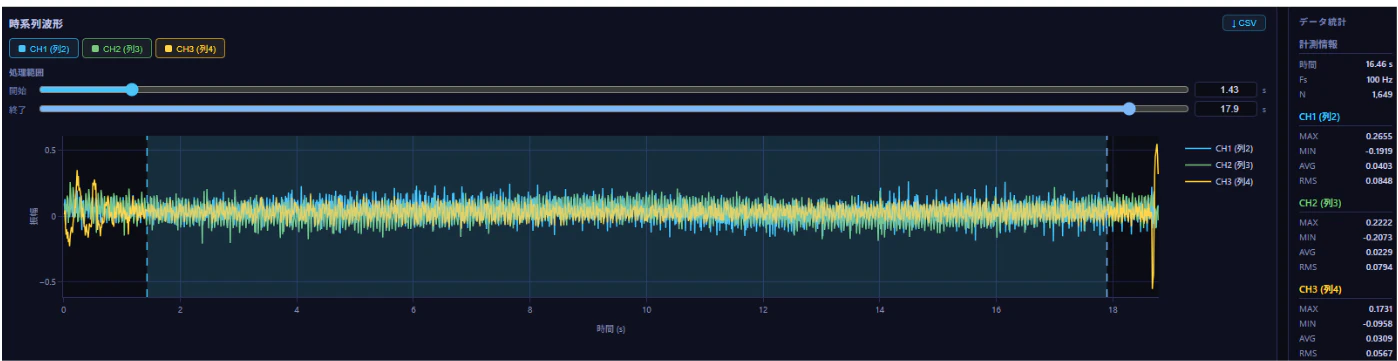This screenshot has width=1398, height=361.
Task: Focus the start time field showing 1.43
Action: tap(1226, 90)
